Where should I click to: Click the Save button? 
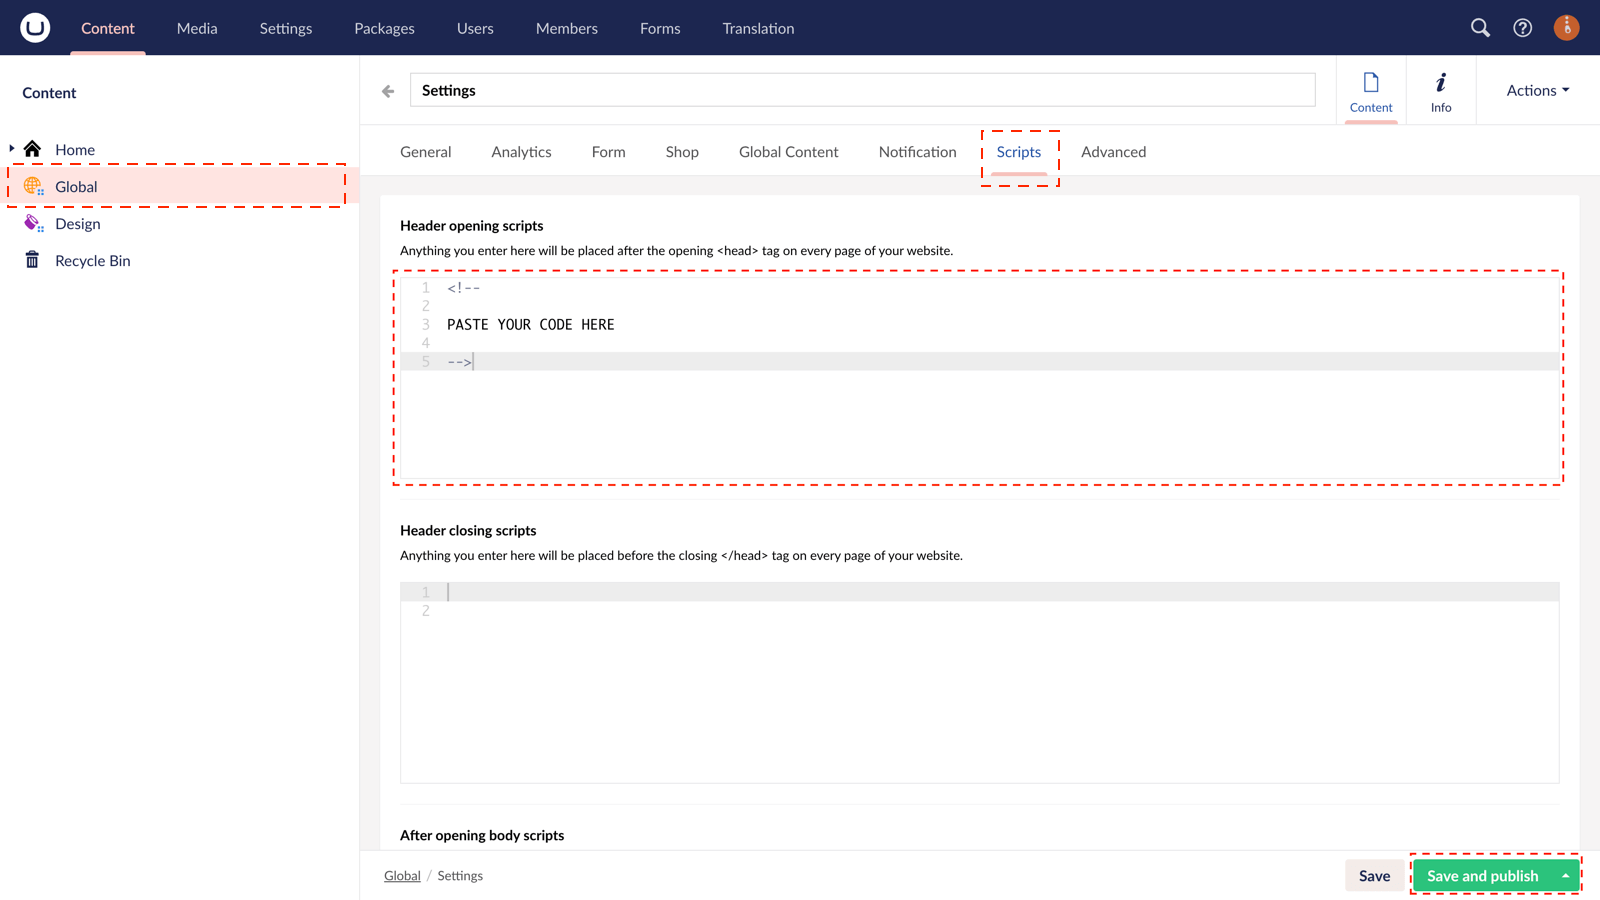[1374, 875]
